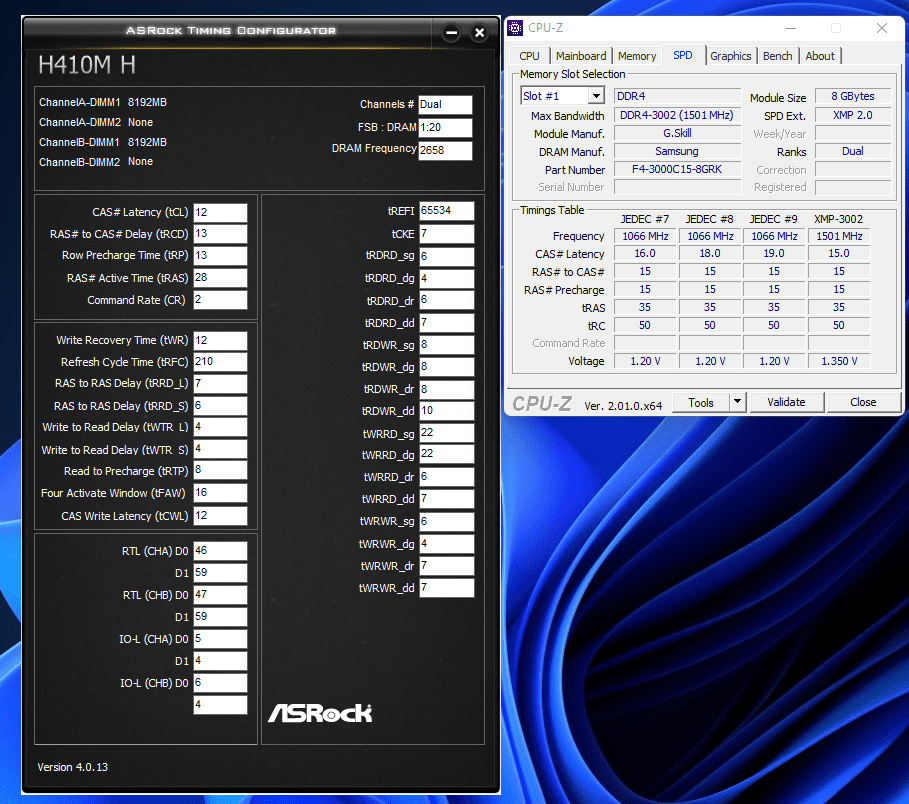Click the FSB : DRAM ratio field
The width and height of the screenshot is (909, 804).
coord(445,128)
